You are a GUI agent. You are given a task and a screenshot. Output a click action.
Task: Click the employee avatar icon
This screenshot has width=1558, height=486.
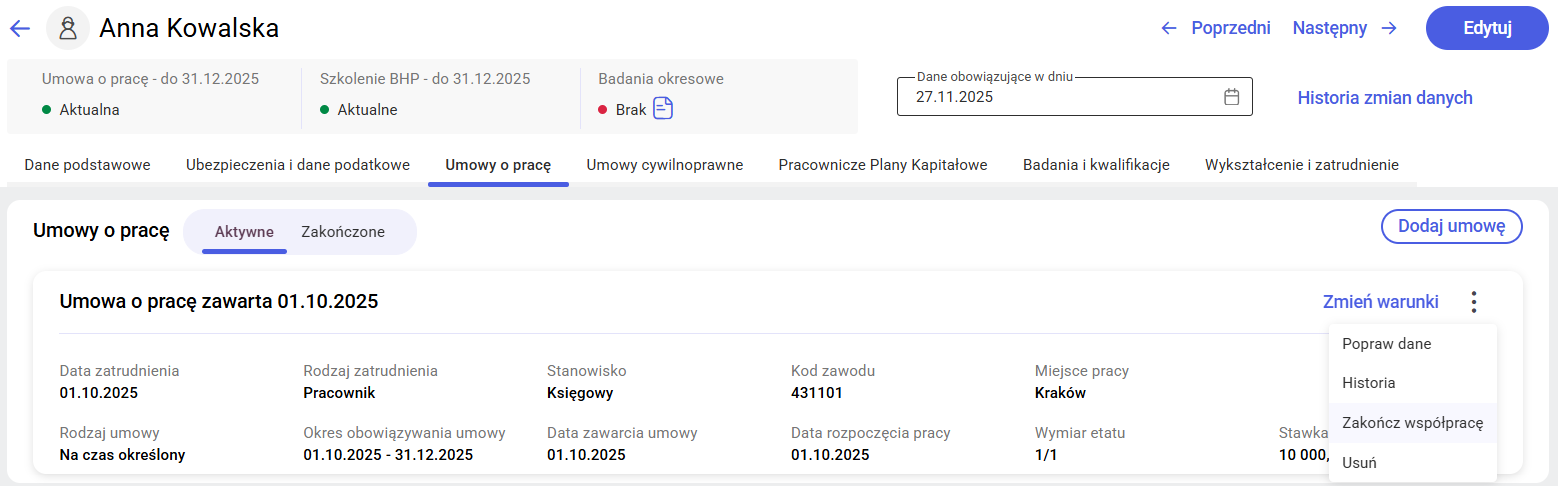[x=68, y=28]
